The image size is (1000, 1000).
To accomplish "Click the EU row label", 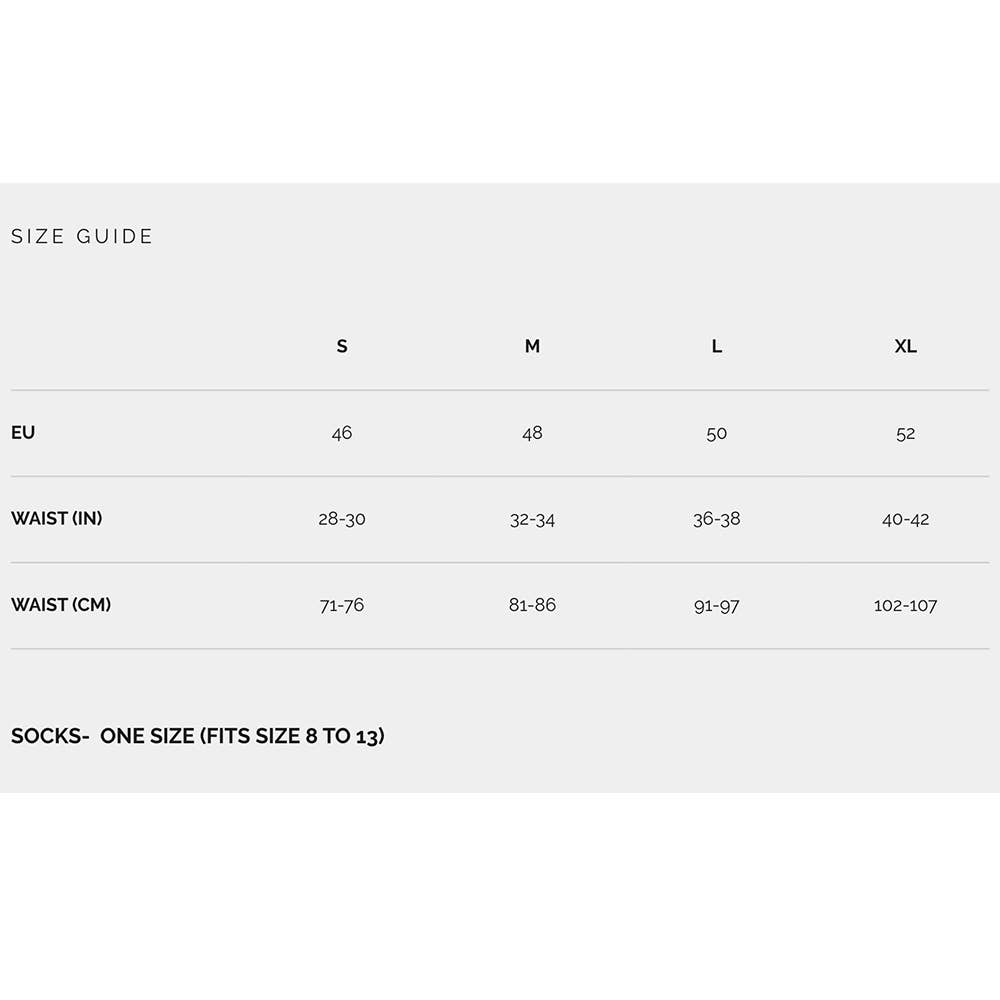I will [x=23, y=433].
